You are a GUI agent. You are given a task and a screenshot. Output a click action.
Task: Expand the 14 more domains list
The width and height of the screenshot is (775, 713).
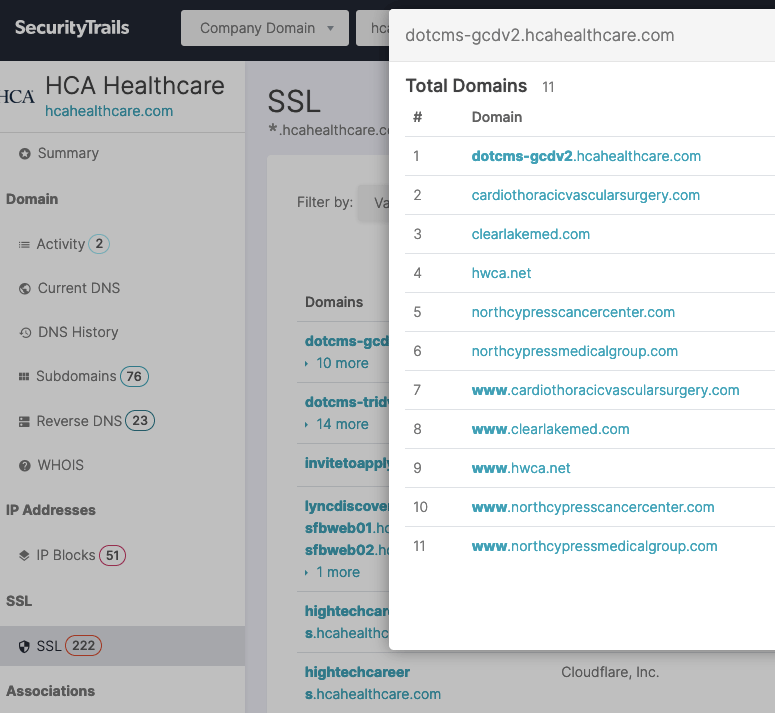(x=342, y=424)
